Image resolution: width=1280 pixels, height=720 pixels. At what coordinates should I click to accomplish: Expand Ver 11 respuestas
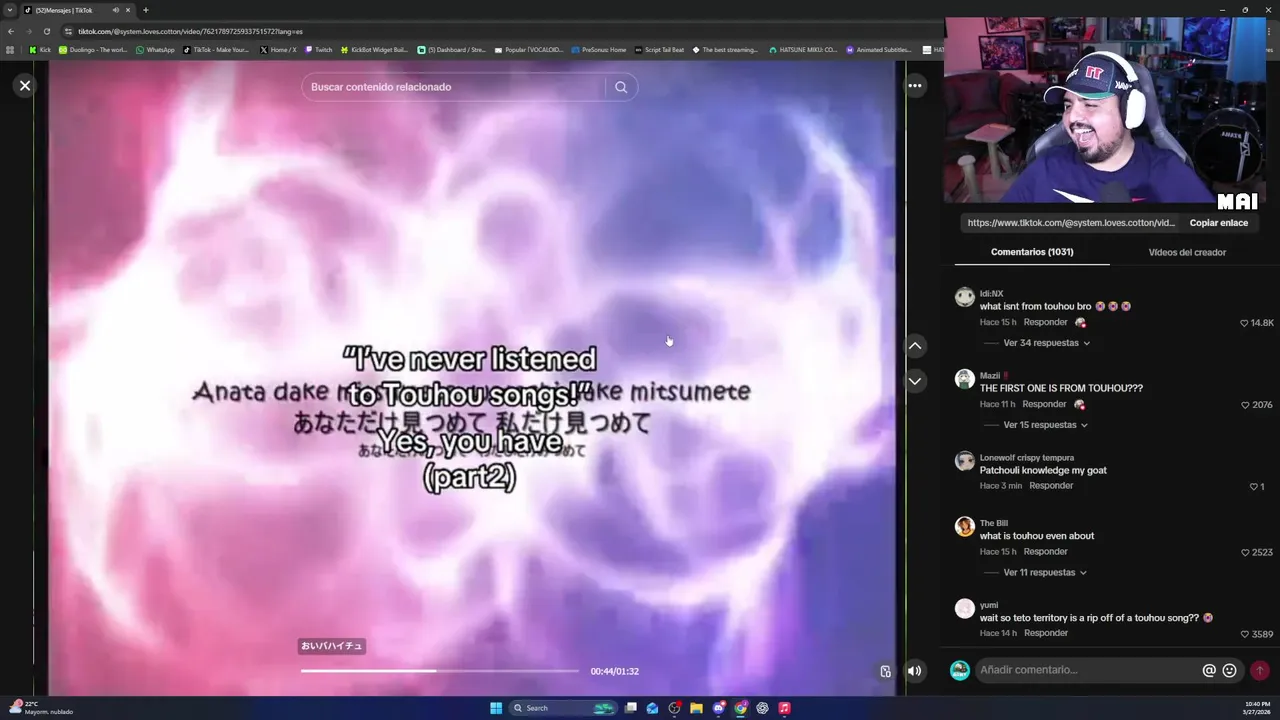click(x=1046, y=573)
